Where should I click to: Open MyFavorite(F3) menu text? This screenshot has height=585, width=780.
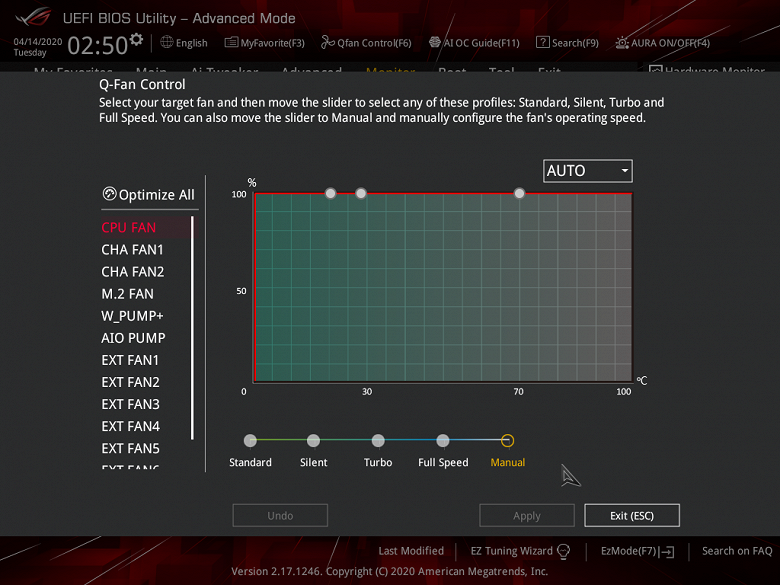coord(273,43)
